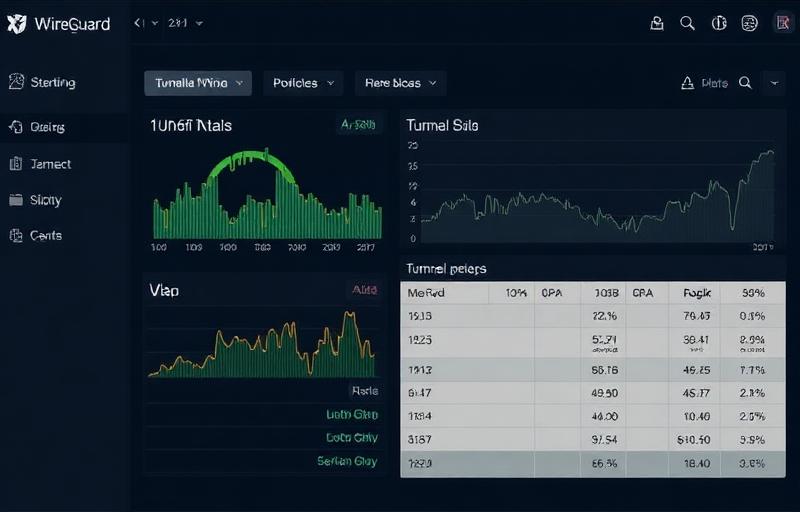The width and height of the screenshot is (800, 512).
Task: Open the Poricles dropdown
Action: pyautogui.click(x=303, y=83)
